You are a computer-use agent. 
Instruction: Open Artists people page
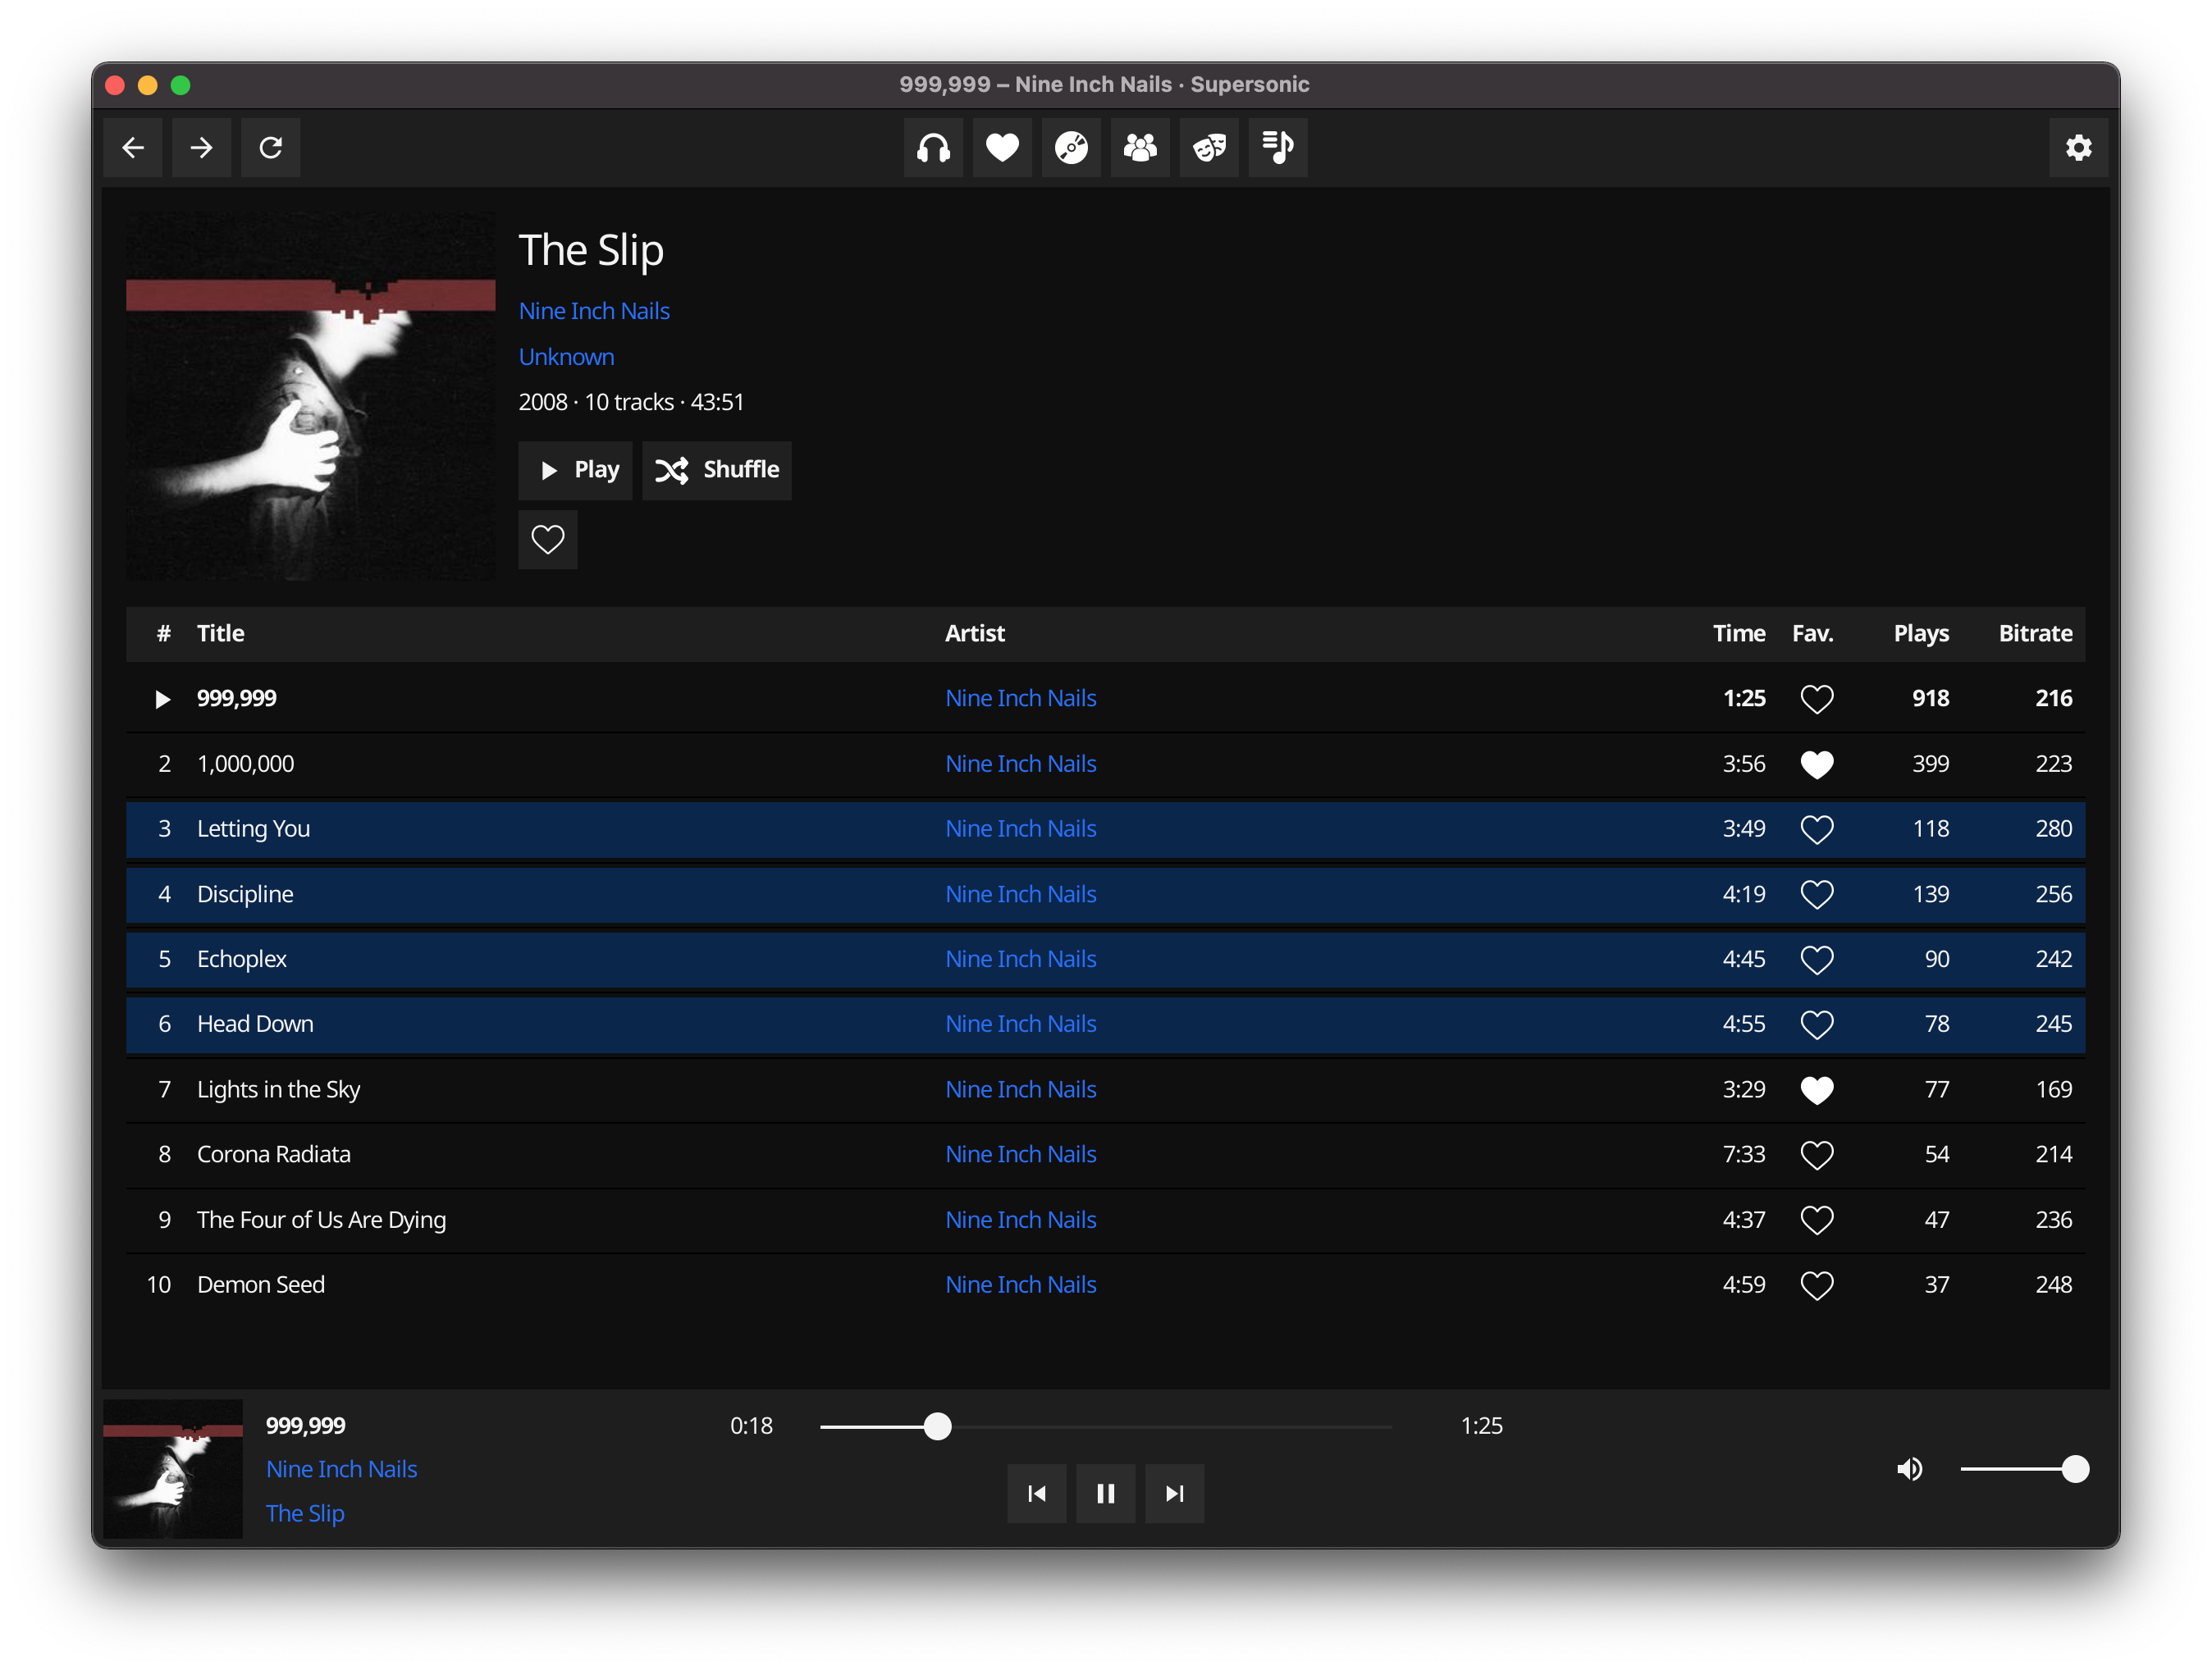1140,148
